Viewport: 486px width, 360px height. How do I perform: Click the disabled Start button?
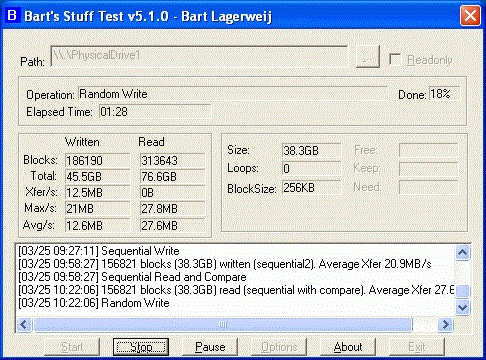click(72, 347)
